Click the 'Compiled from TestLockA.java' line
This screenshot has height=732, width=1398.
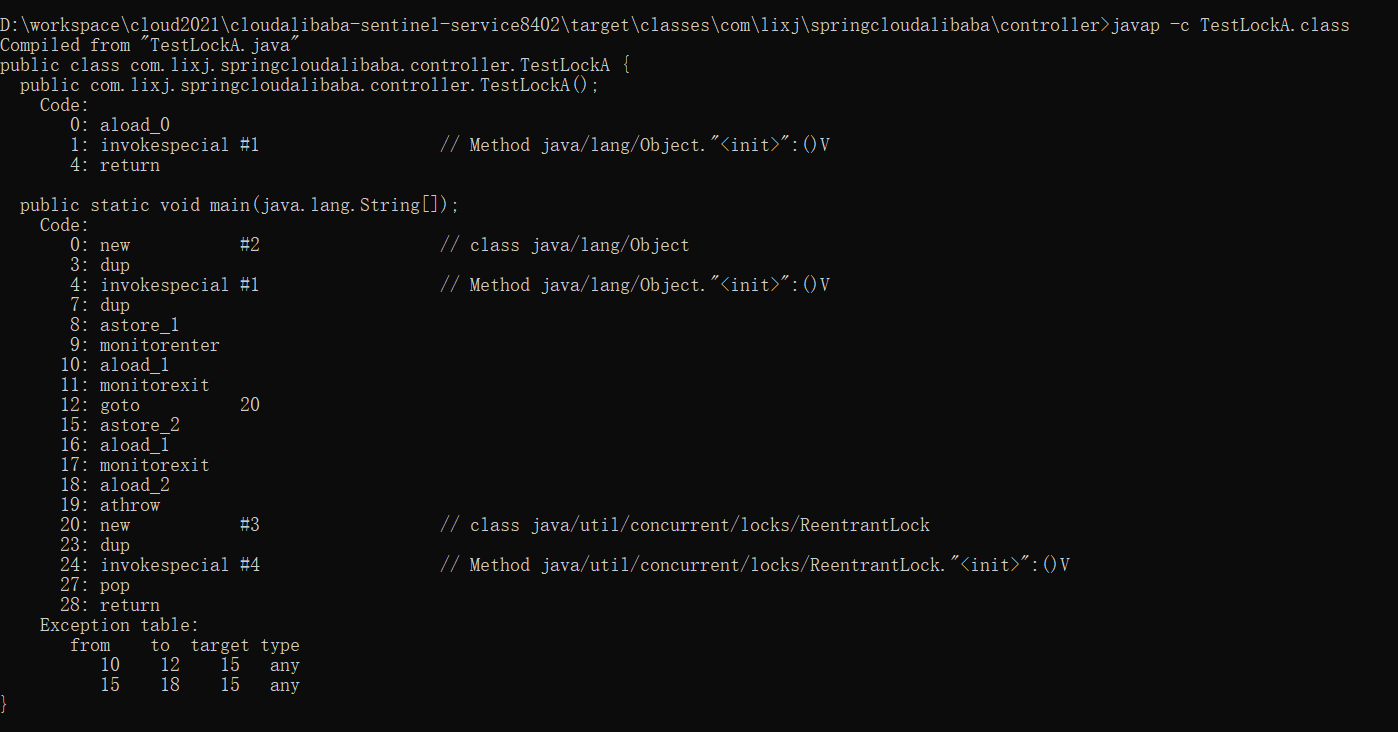point(150,45)
